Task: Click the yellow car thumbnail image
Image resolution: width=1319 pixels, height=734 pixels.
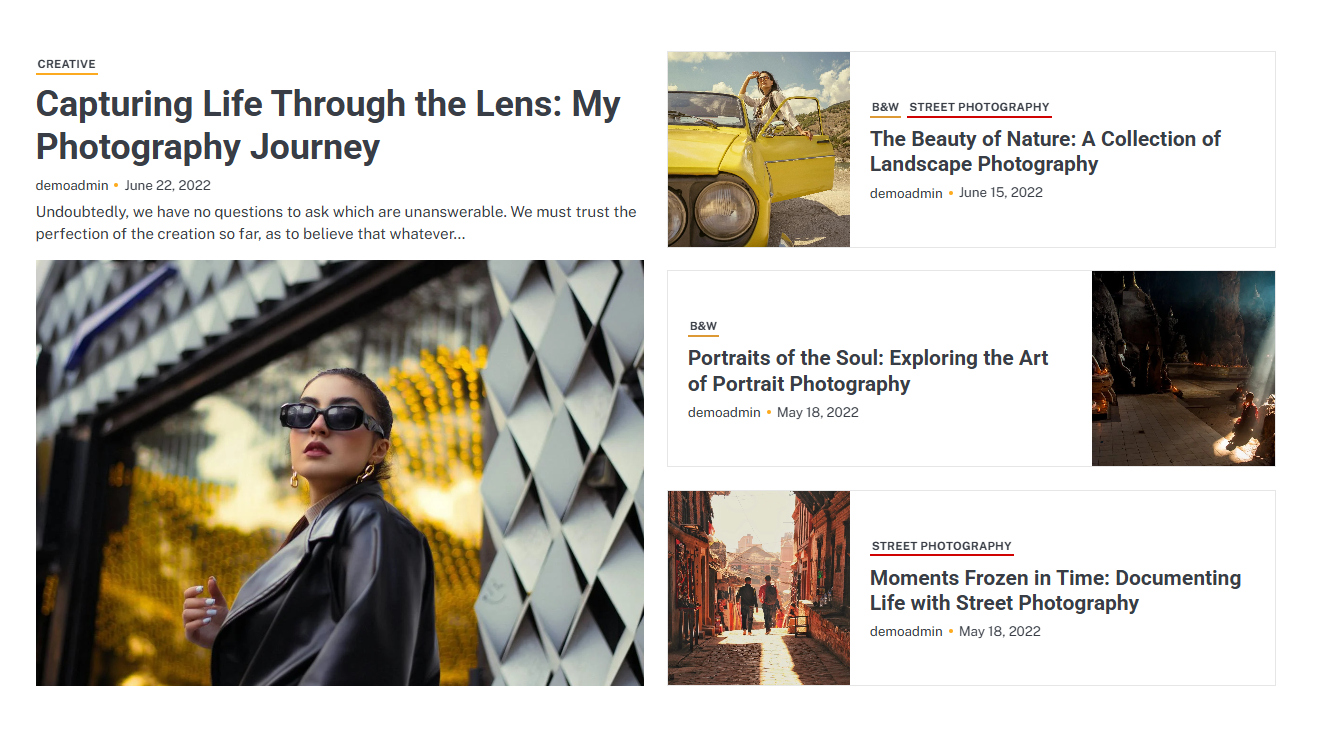Action: pyautogui.click(x=758, y=149)
